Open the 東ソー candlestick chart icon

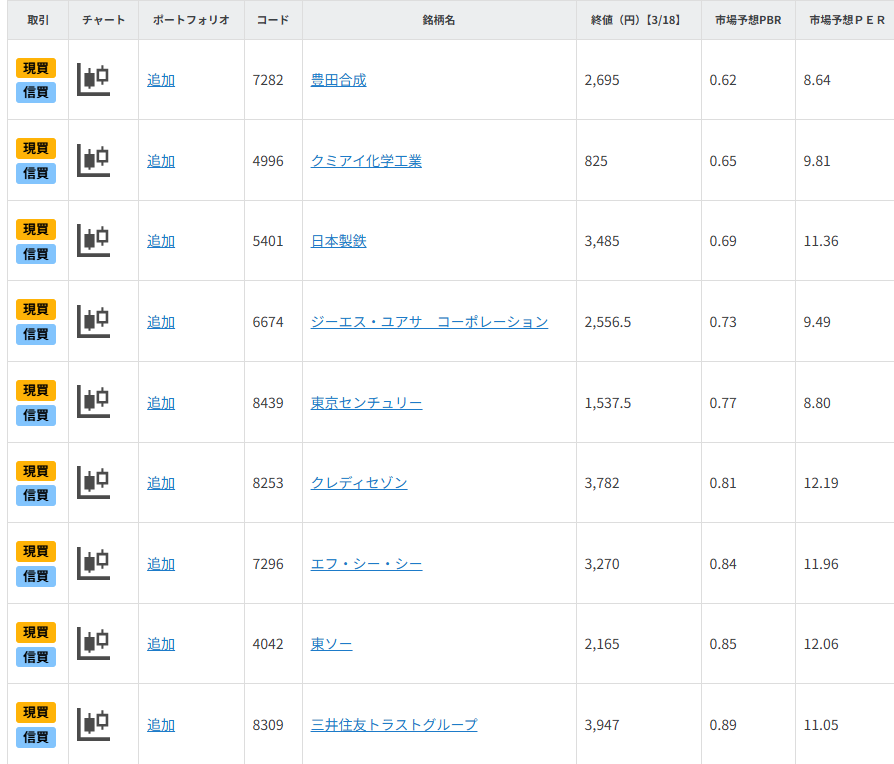tap(94, 644)
